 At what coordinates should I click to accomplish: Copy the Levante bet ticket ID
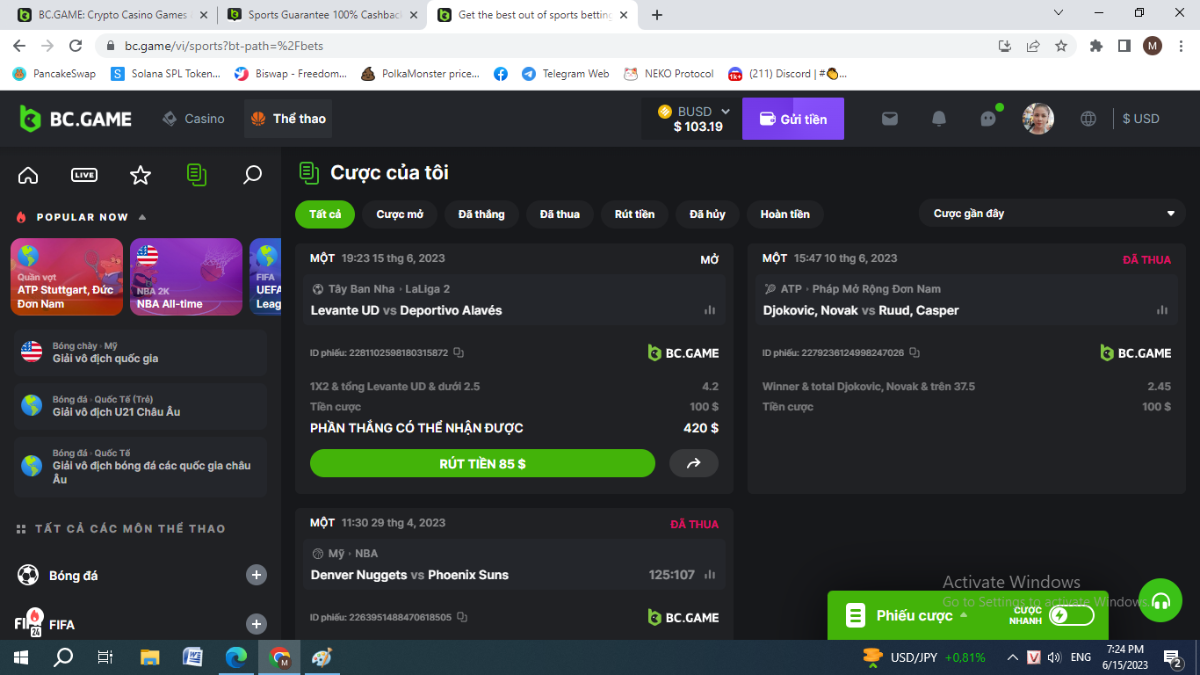pyautogui.click(x=458, y=353)
